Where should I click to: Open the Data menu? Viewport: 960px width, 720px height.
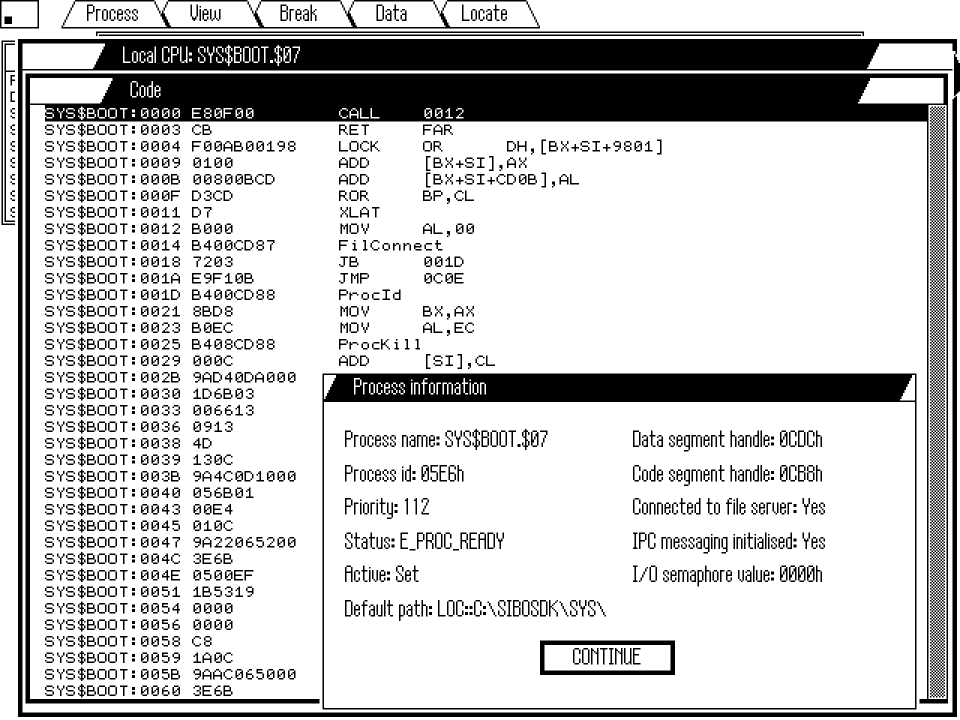click(x=391, y=14)
